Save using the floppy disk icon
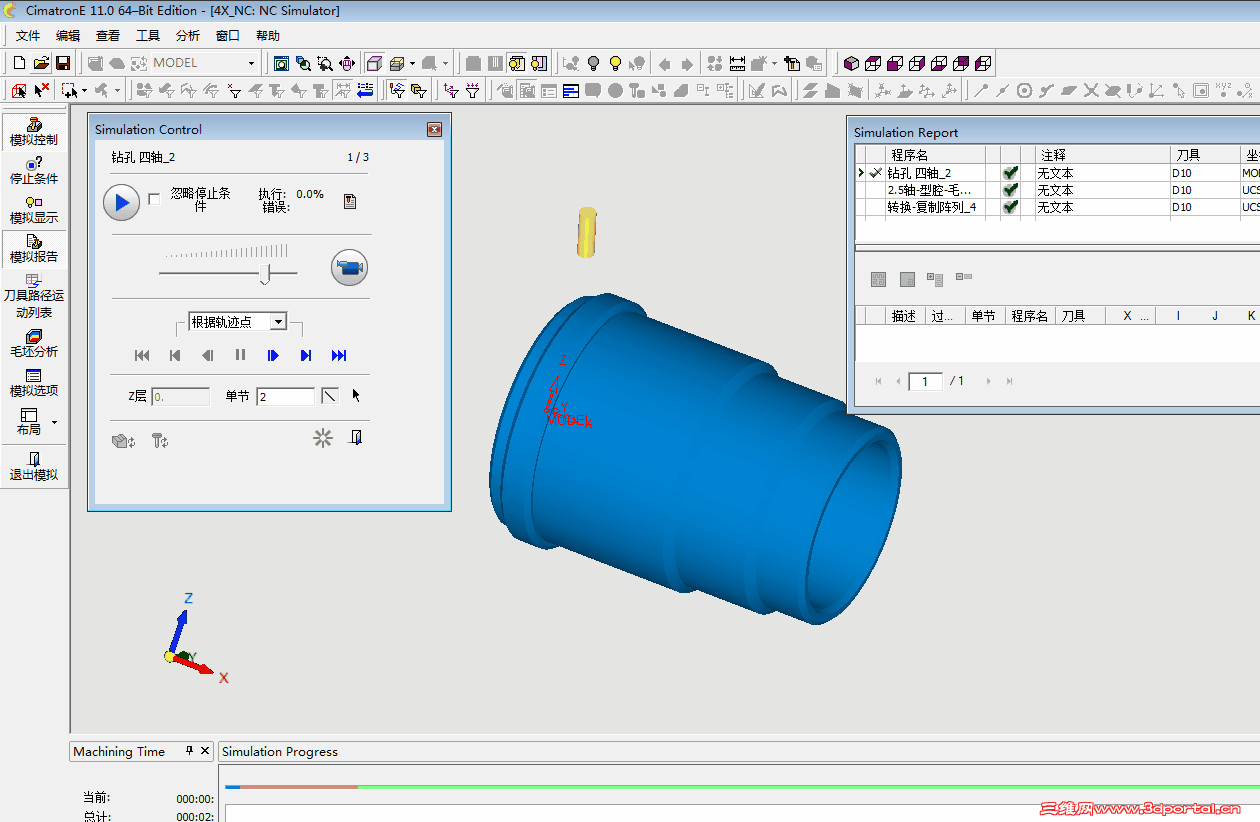1260x822 pixels. pos(63,63)
